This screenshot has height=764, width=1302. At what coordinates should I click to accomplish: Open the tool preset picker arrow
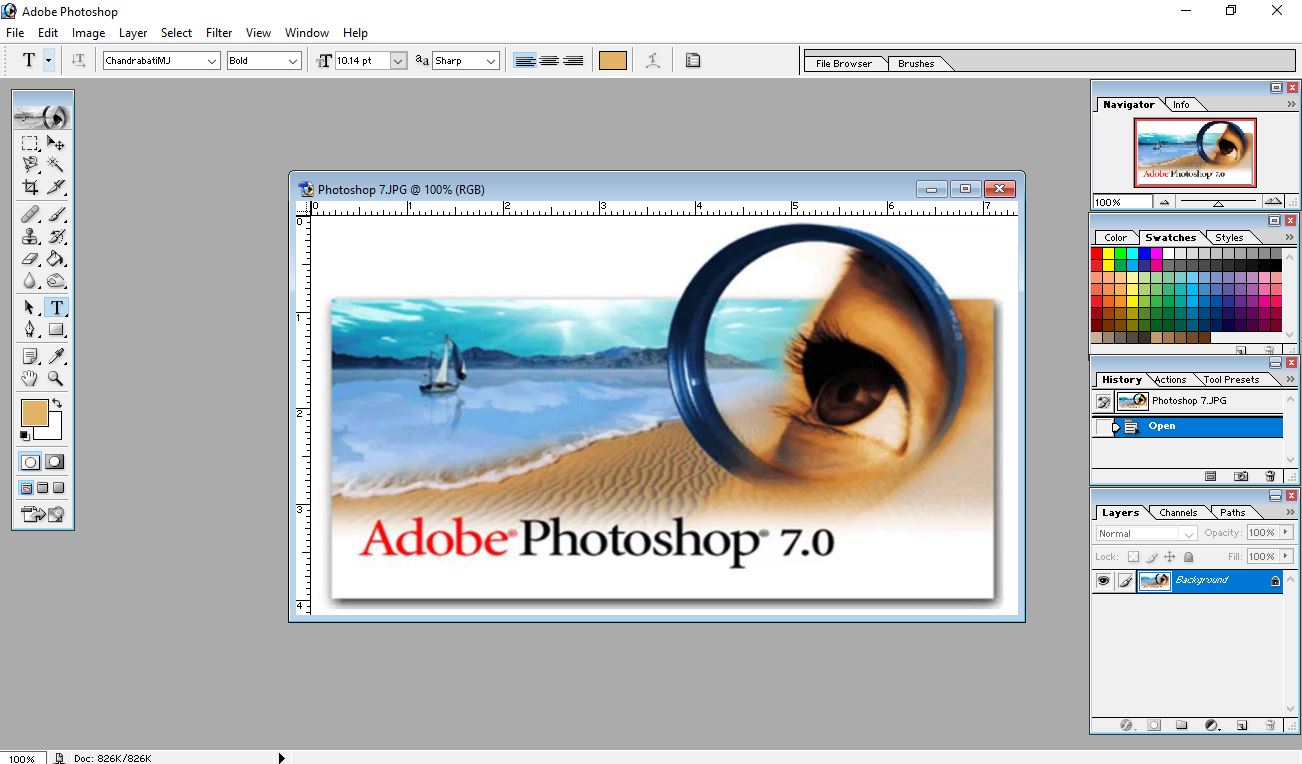48,60
